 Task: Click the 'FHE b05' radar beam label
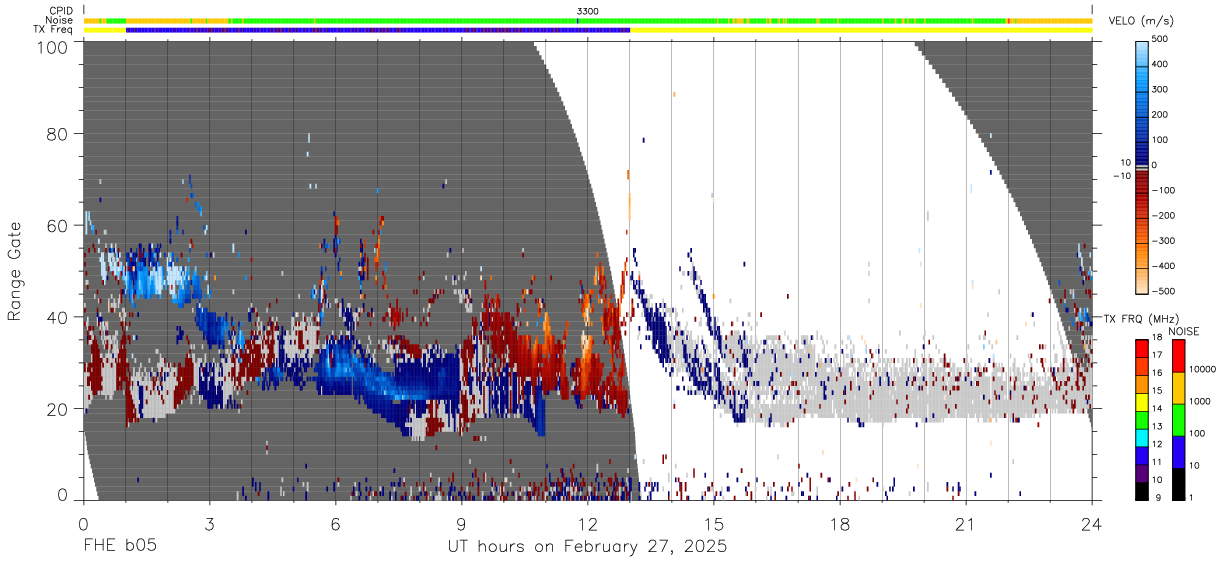[119, 547]
